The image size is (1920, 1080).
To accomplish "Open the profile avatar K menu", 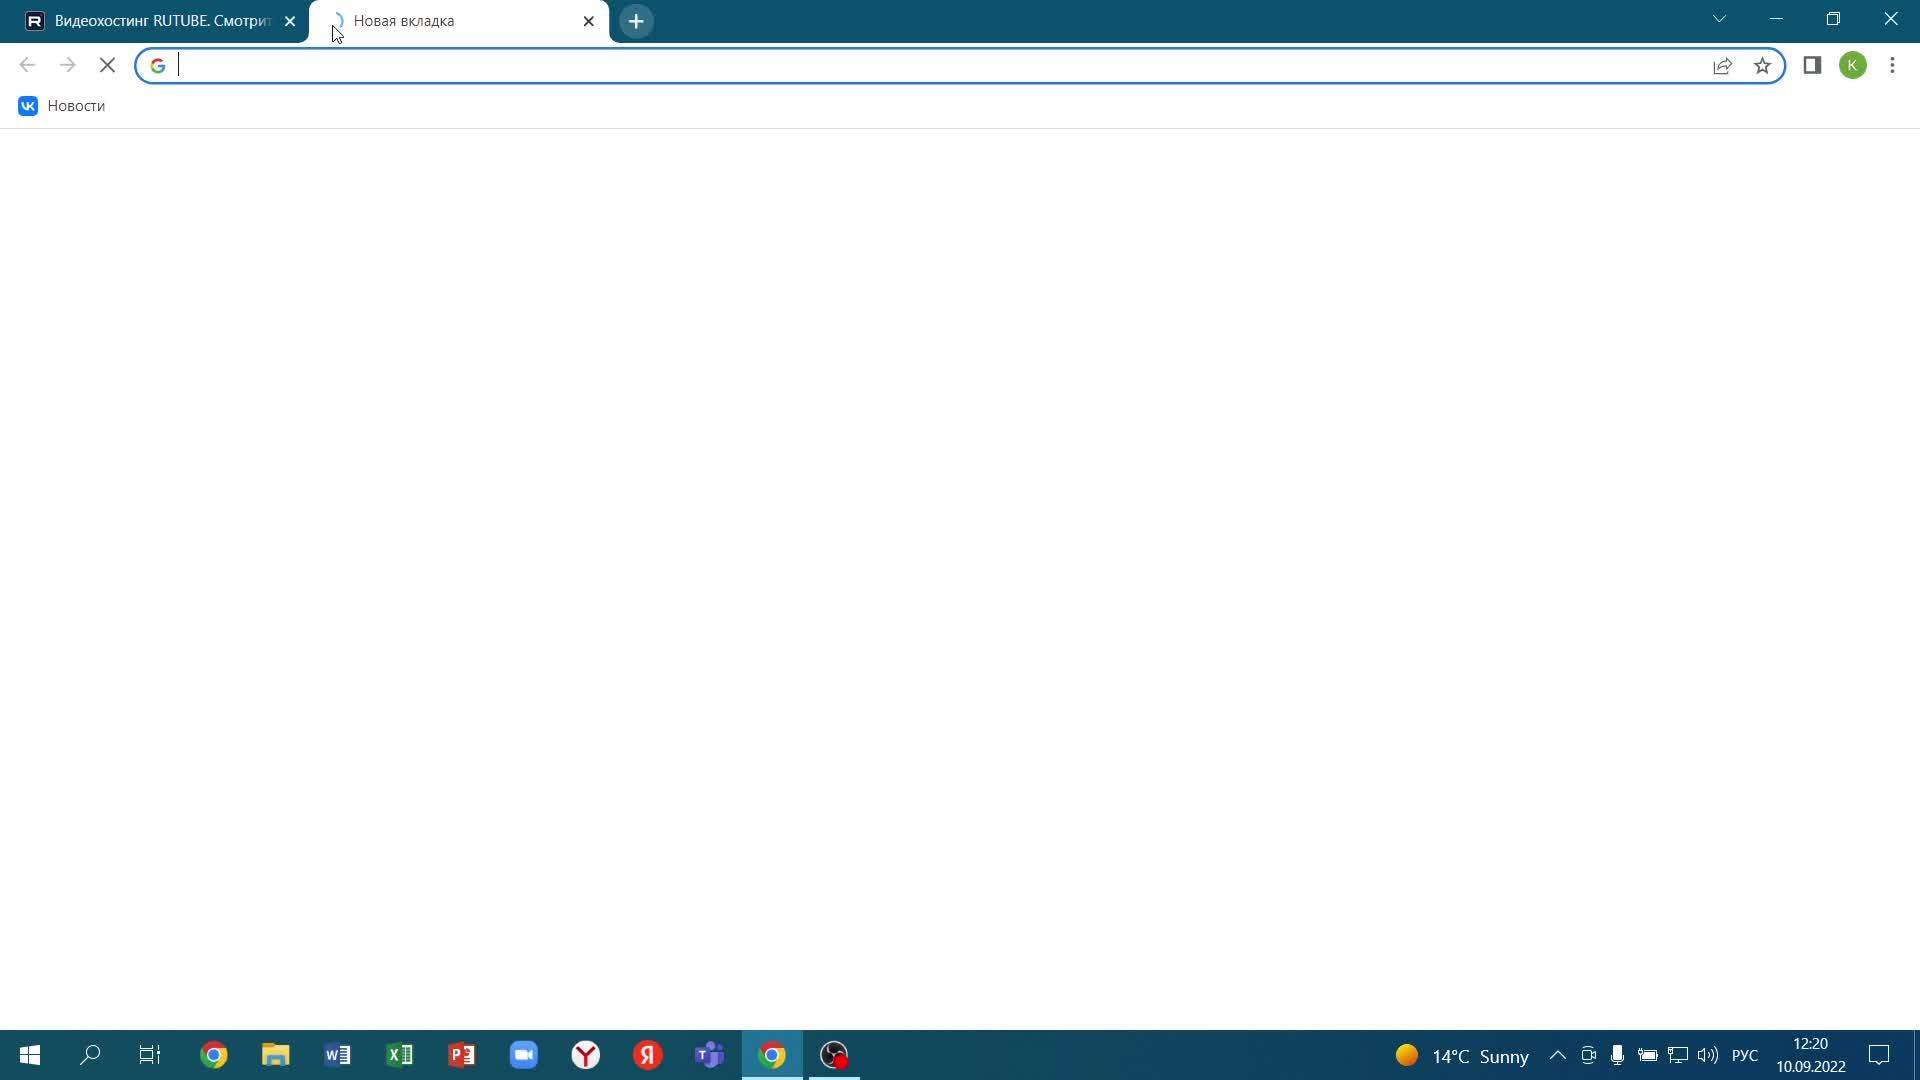I will [x=1852, y=66].
